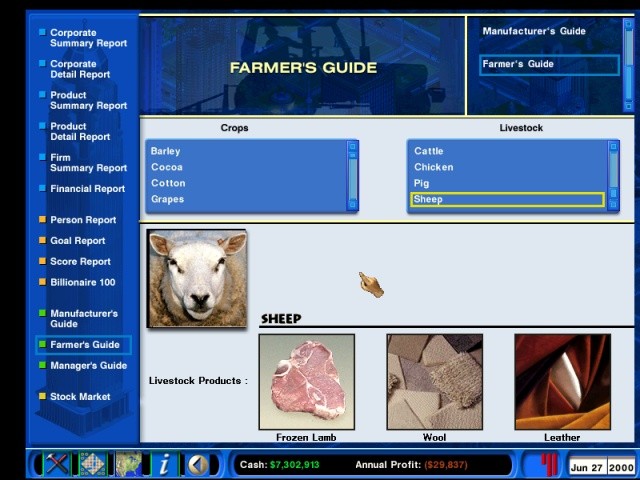Click the back arrow icon
The image size is (640, 480).
198,465
